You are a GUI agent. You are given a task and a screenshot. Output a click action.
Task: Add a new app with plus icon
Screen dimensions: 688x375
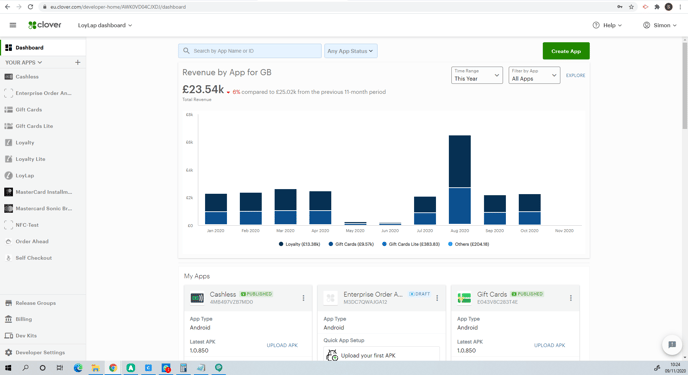tap(78, 62)
